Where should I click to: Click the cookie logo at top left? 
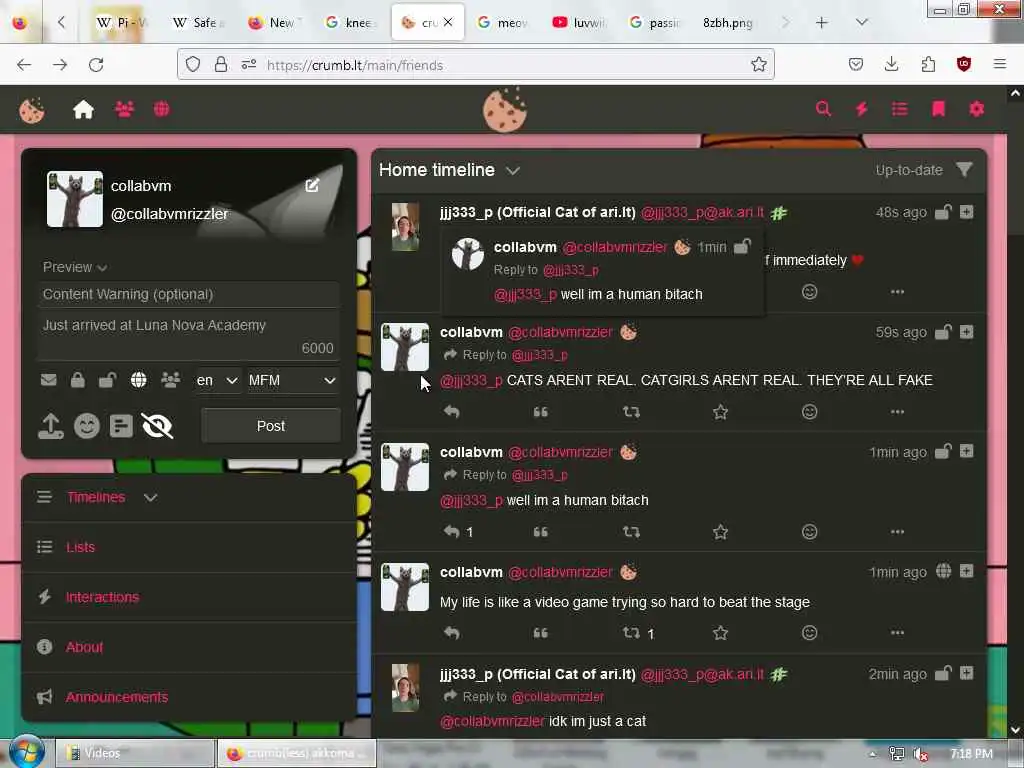[x=31, y=110]
